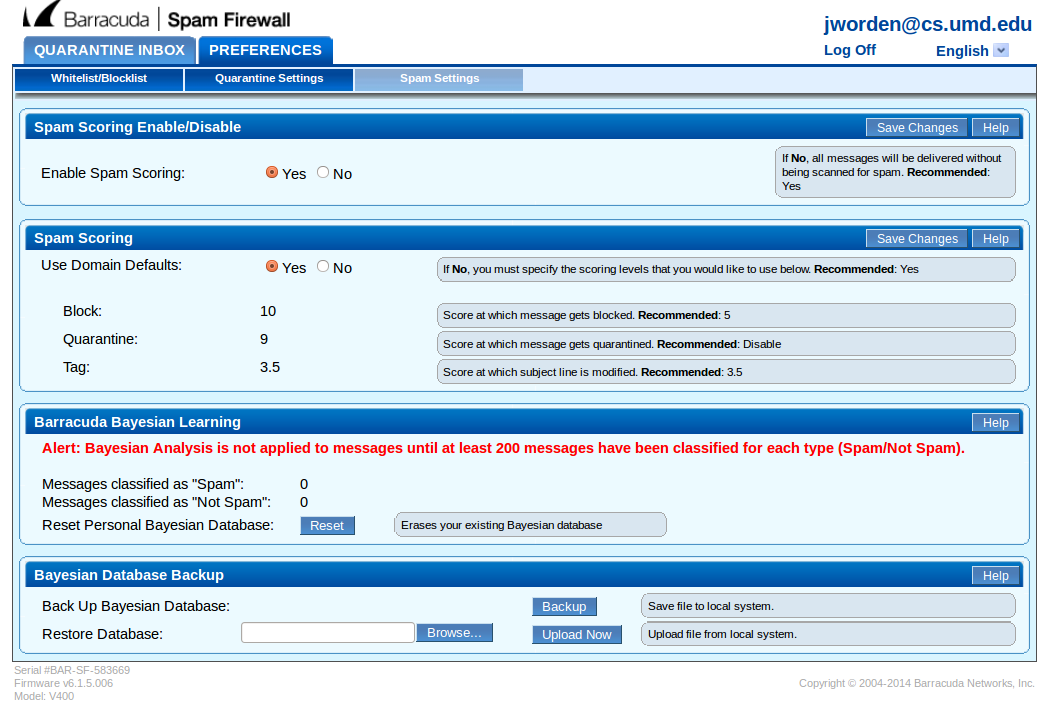Reset the Personal Bayesian Database
This screenshot has width=1055, height=717.
pyautogui.click(x=327, y=526)
